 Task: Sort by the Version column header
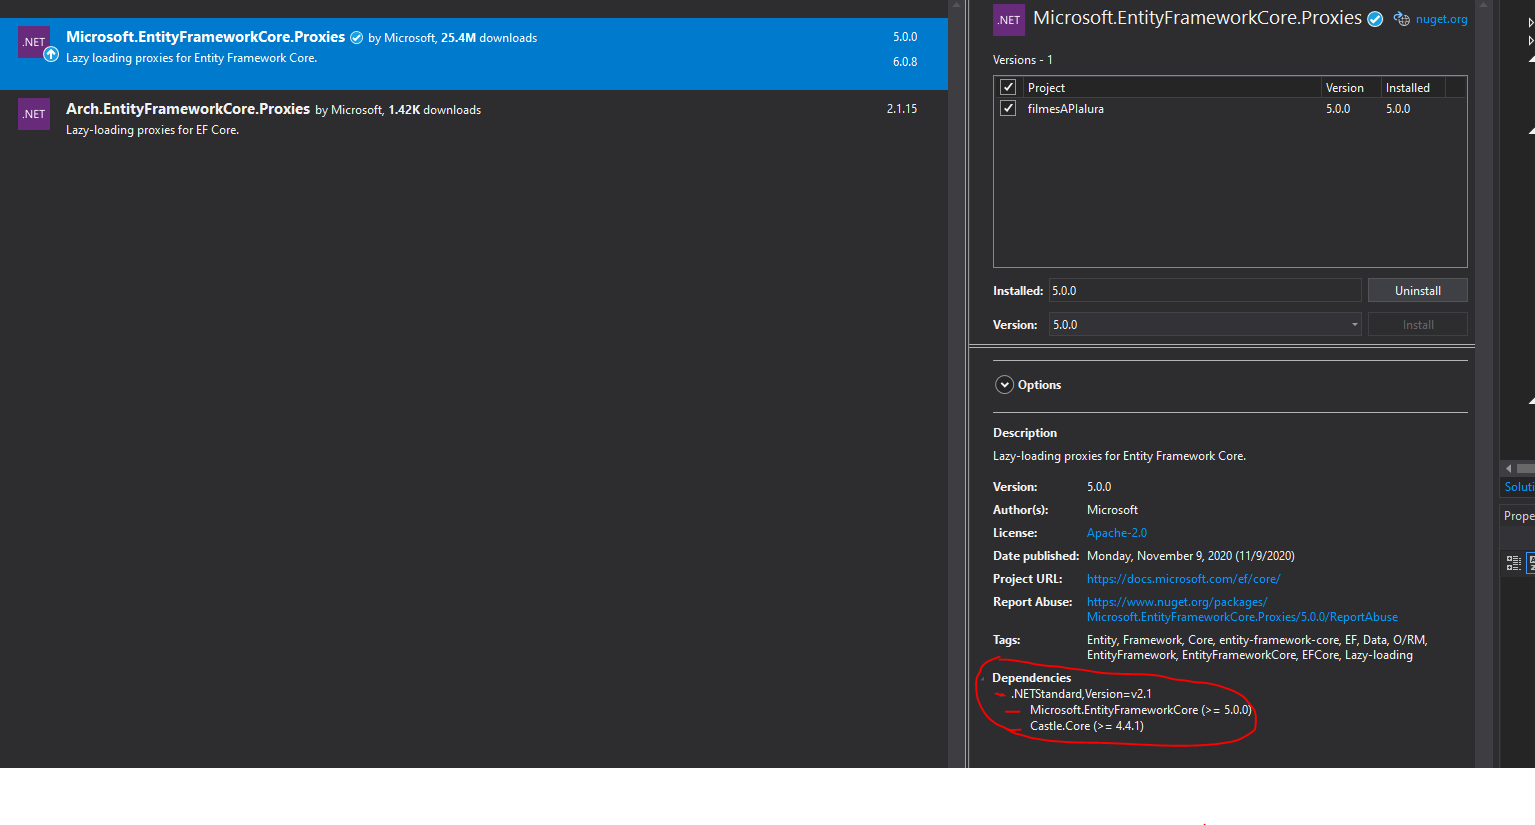pyautogui.click(x=1351, y=88)
